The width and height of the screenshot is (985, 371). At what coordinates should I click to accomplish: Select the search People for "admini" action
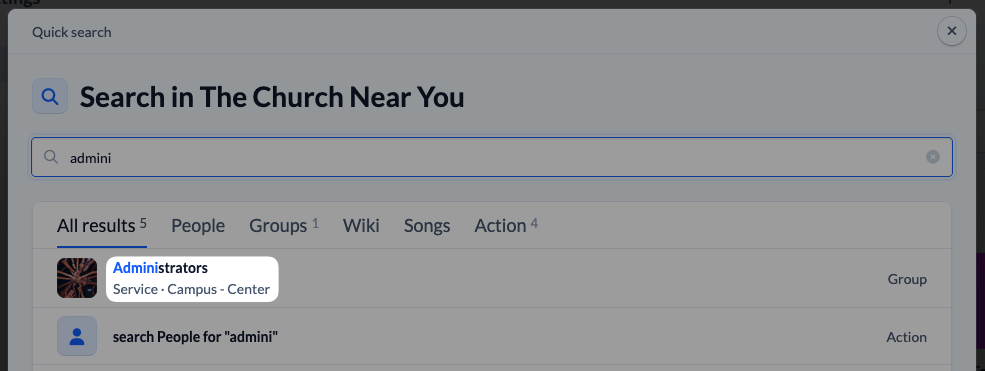(492, 336)
